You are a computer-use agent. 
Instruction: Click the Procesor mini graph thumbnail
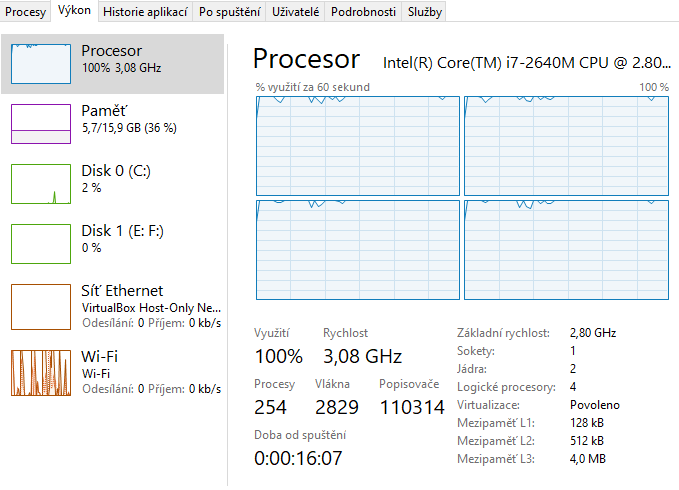(41, 64)
